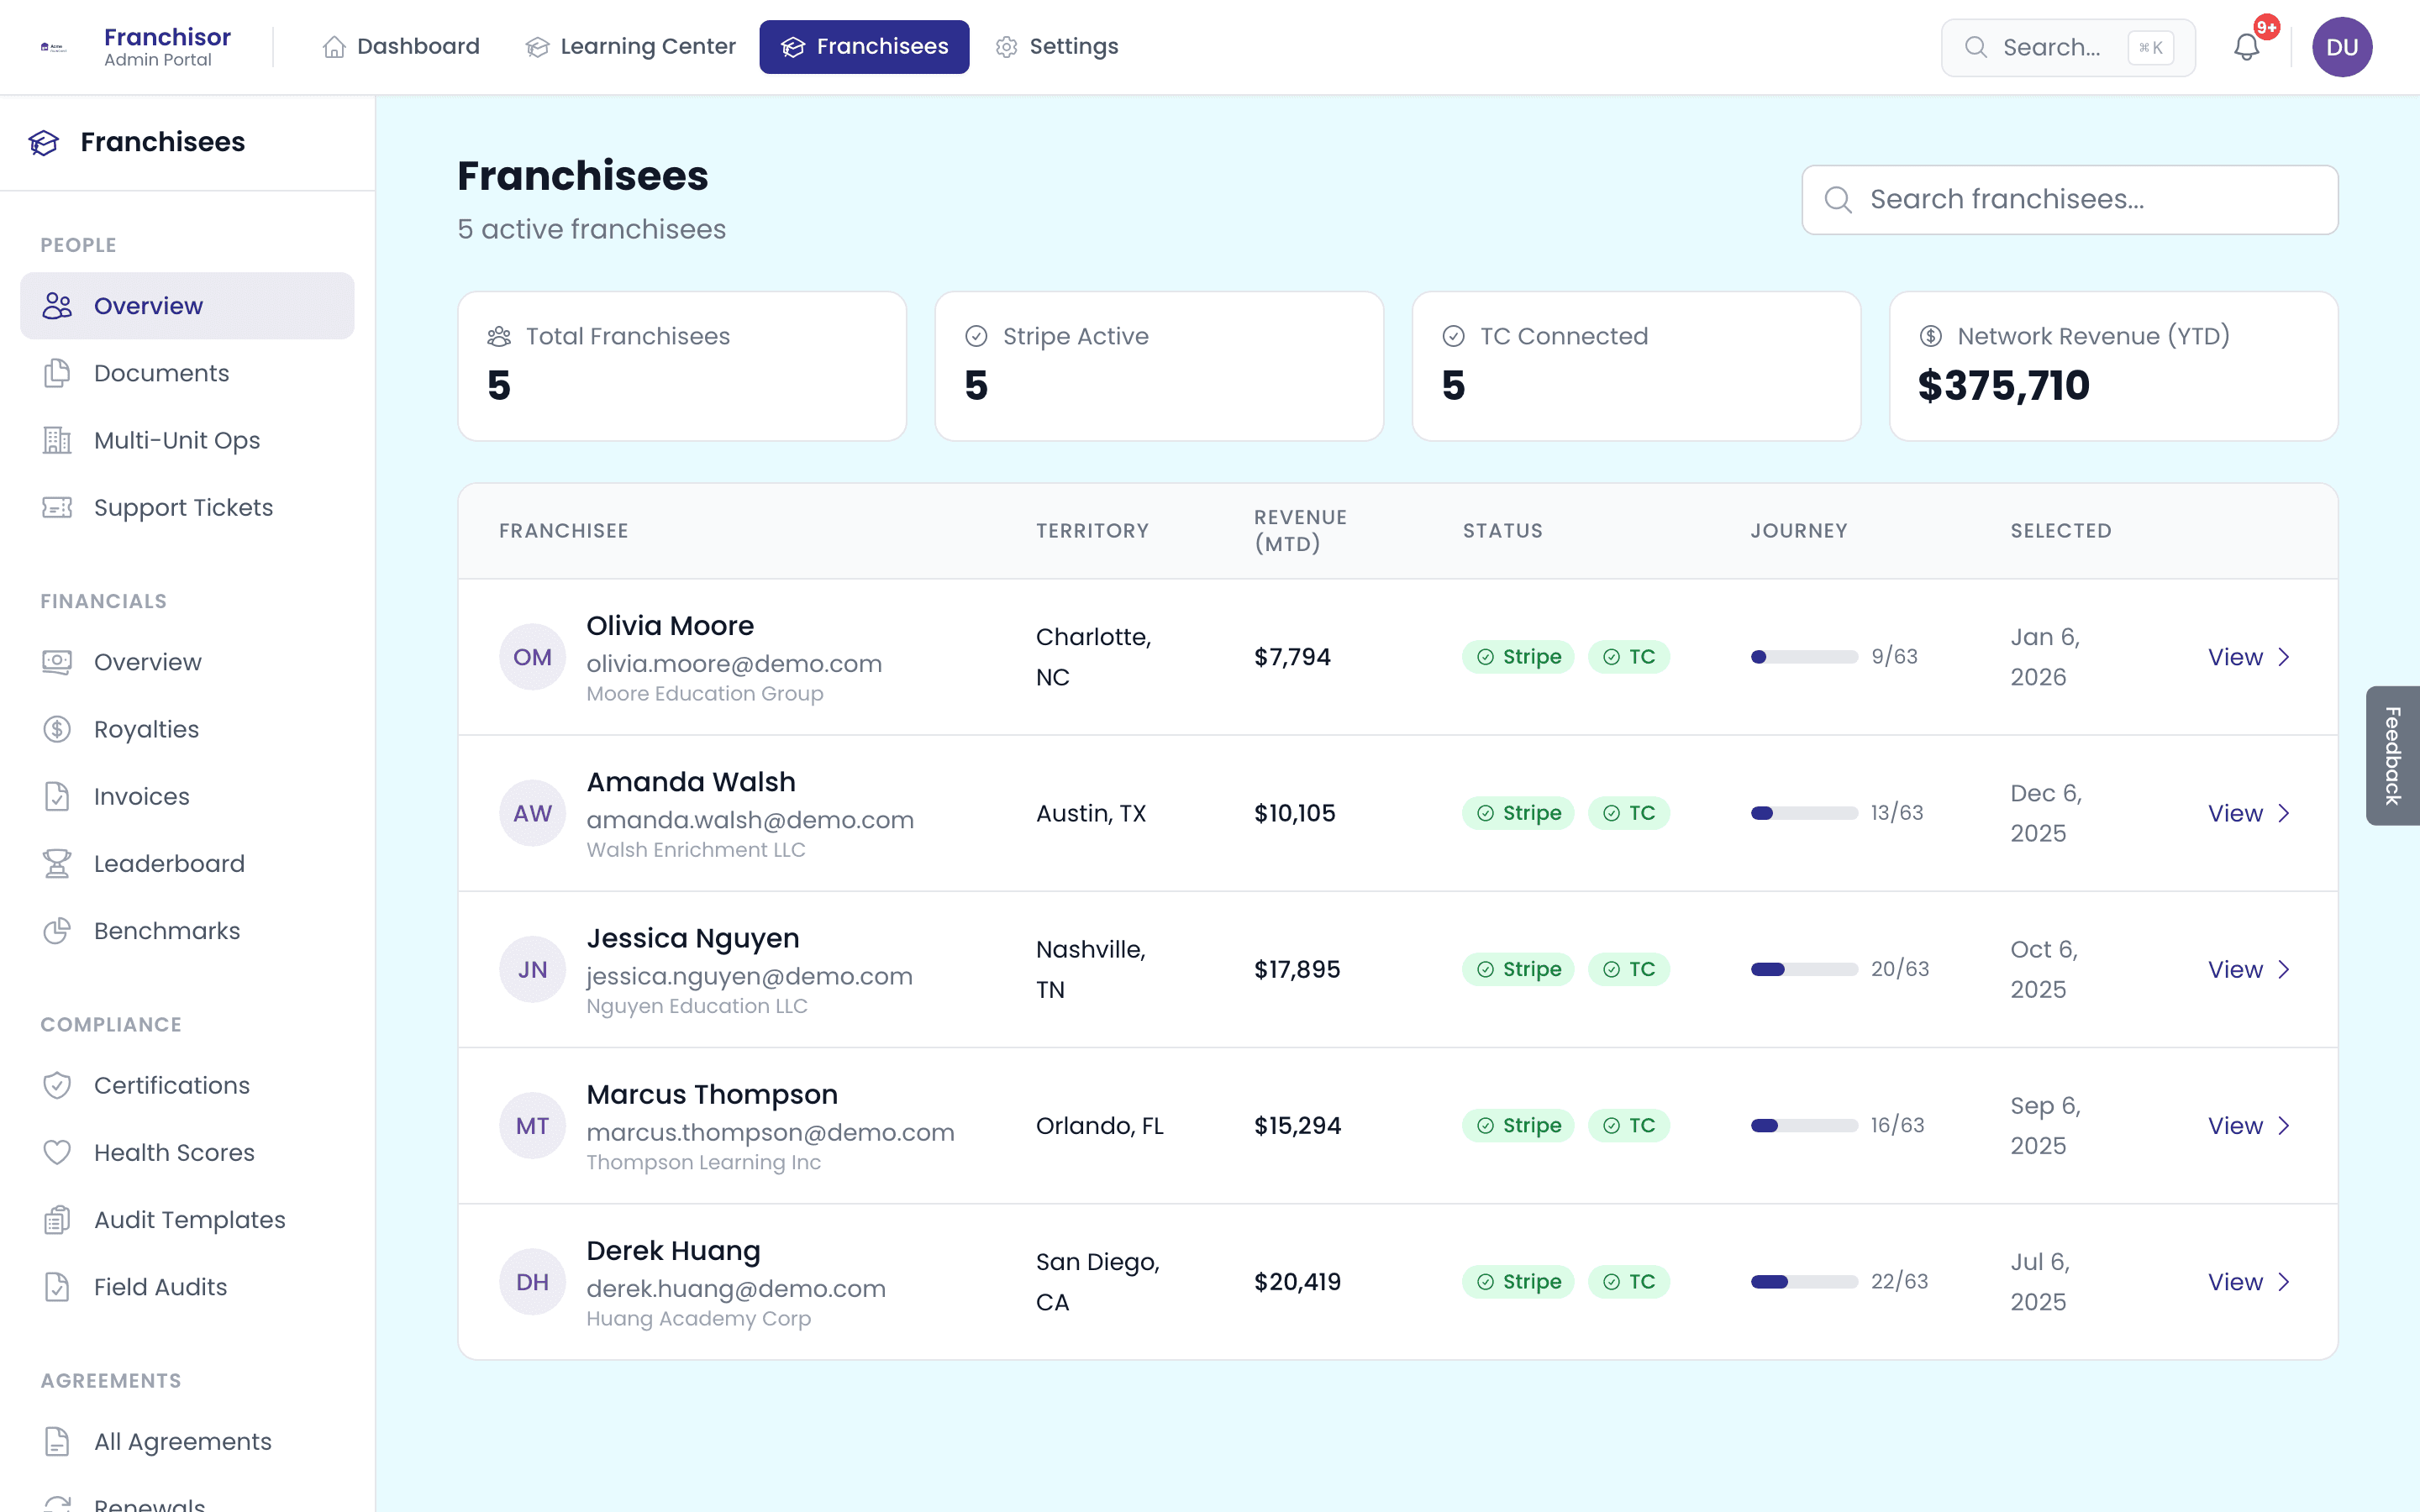Click Olivia Moore's 9/63 journey progress bar
Viewport: 2420px width, 1512px height.
point(1804,657)
